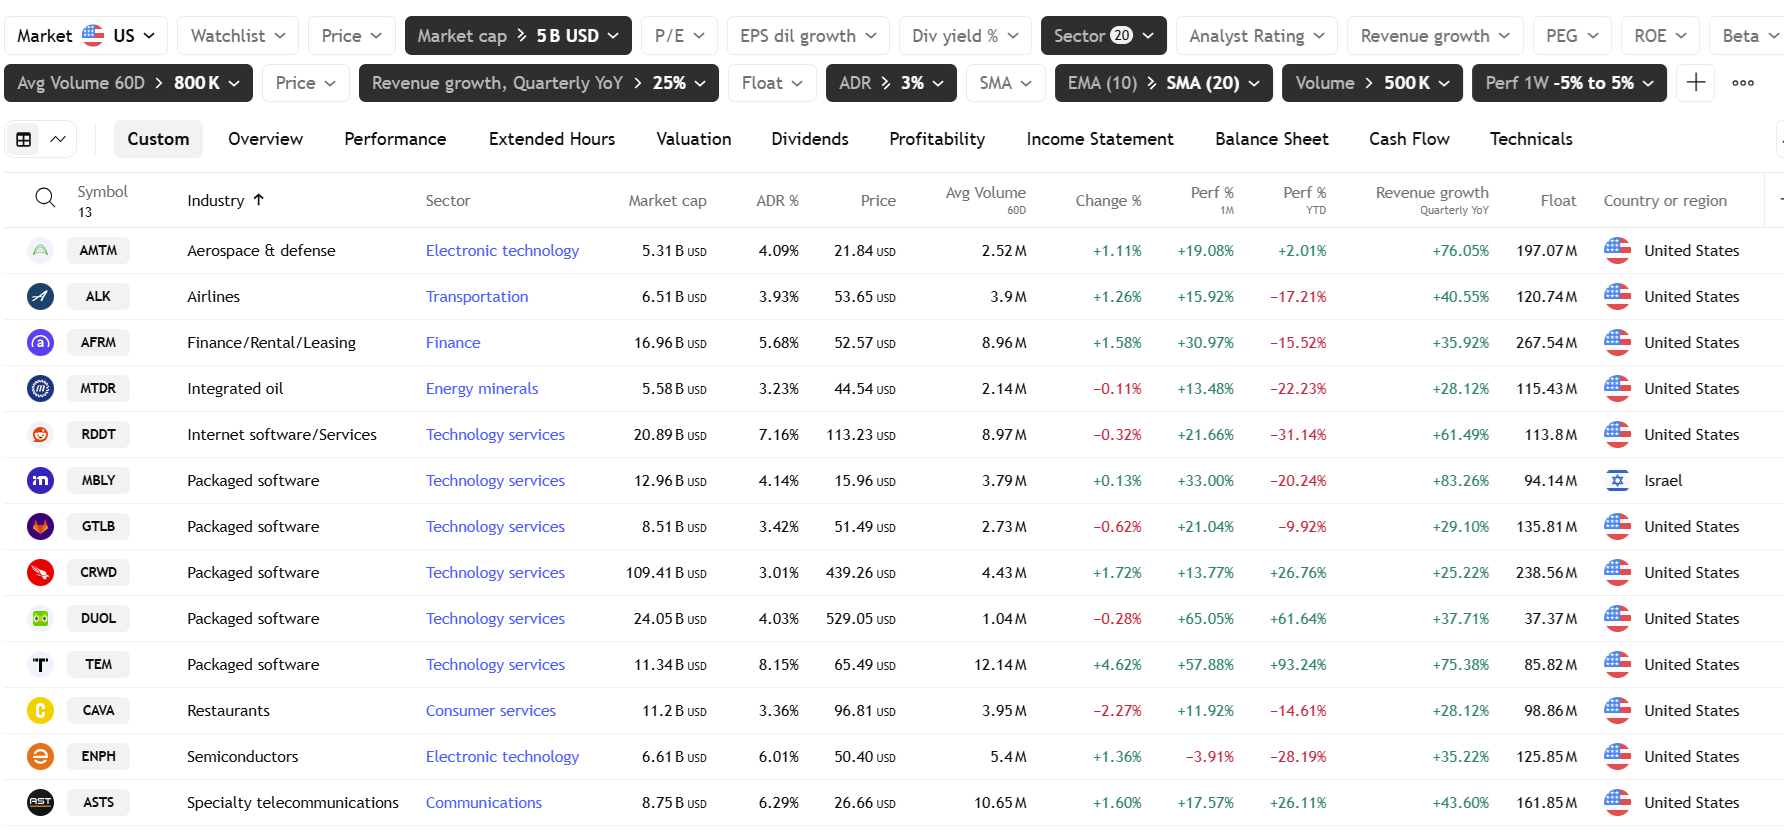Screen dimensions: 1784x833
Task: Click the Specialty telecommunications industry cell
Action: coord(293,803)
